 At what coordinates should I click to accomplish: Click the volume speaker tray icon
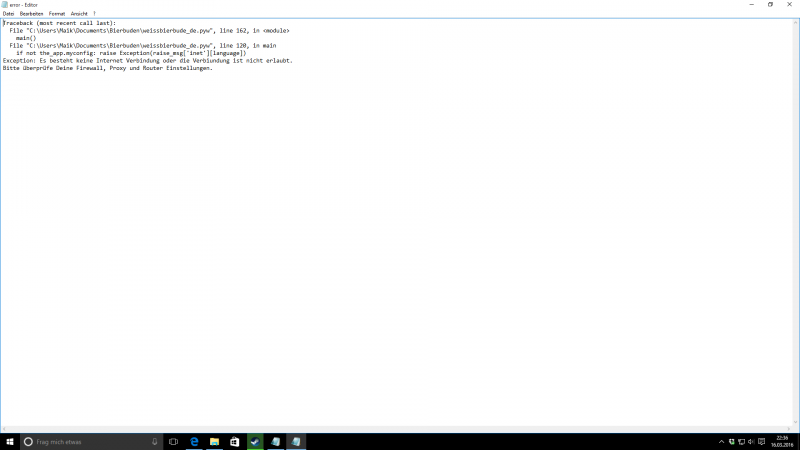[754, 441]
